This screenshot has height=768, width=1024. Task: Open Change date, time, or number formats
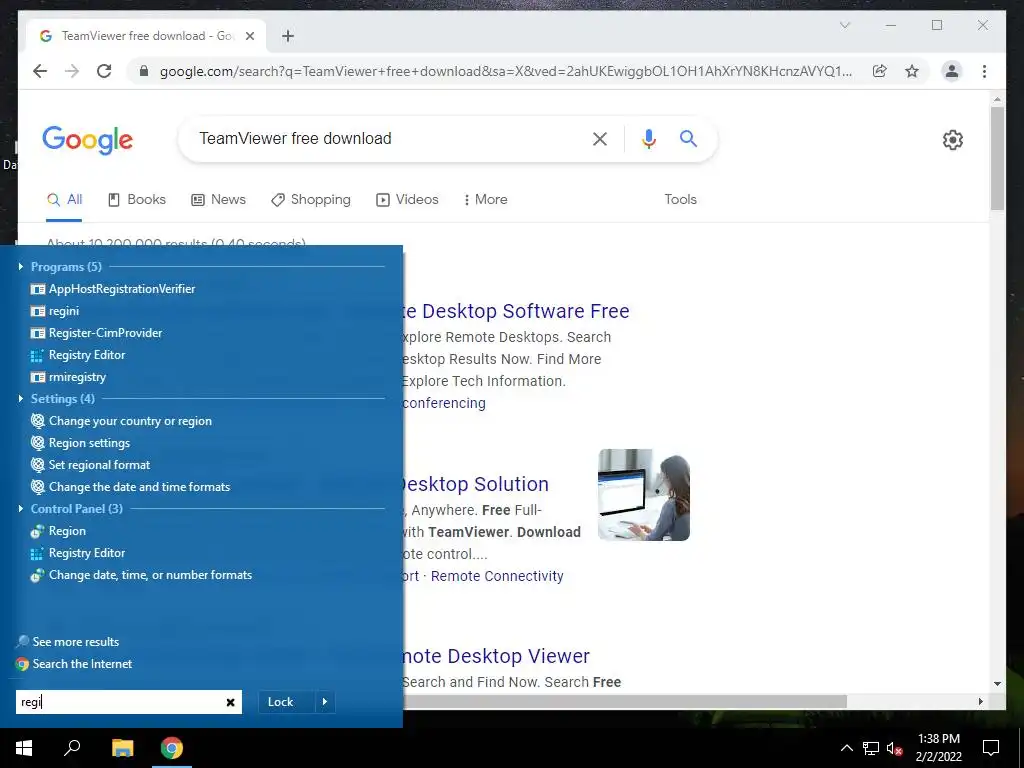(141, 575)
